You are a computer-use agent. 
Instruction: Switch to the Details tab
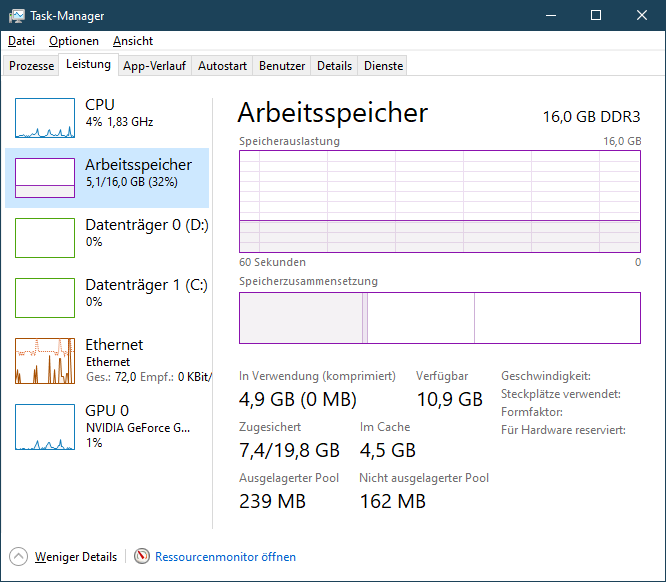point(335,66)
